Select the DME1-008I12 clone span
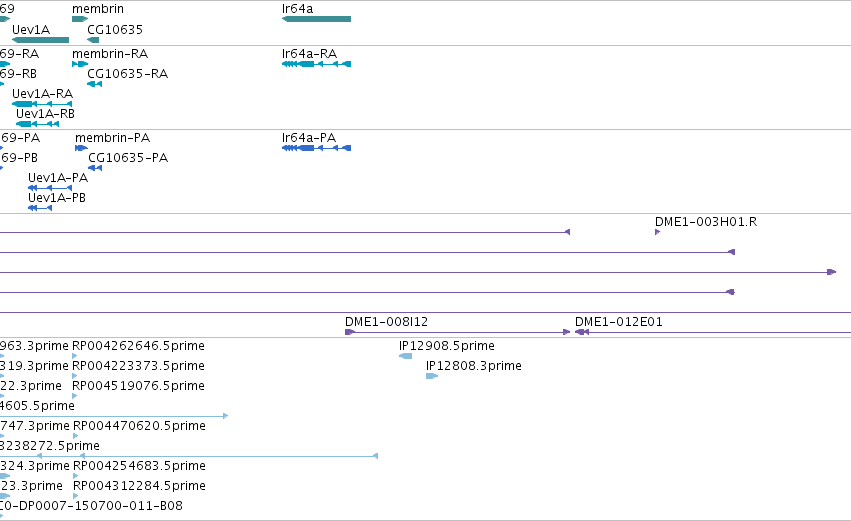851x521 pixels. coord(458,332)
